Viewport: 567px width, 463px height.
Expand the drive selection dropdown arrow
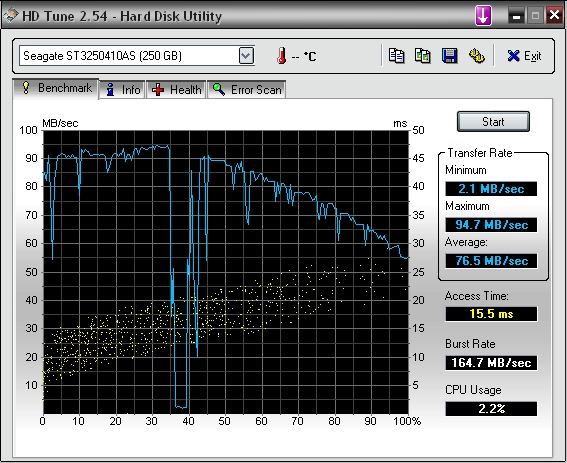(246, 56)
